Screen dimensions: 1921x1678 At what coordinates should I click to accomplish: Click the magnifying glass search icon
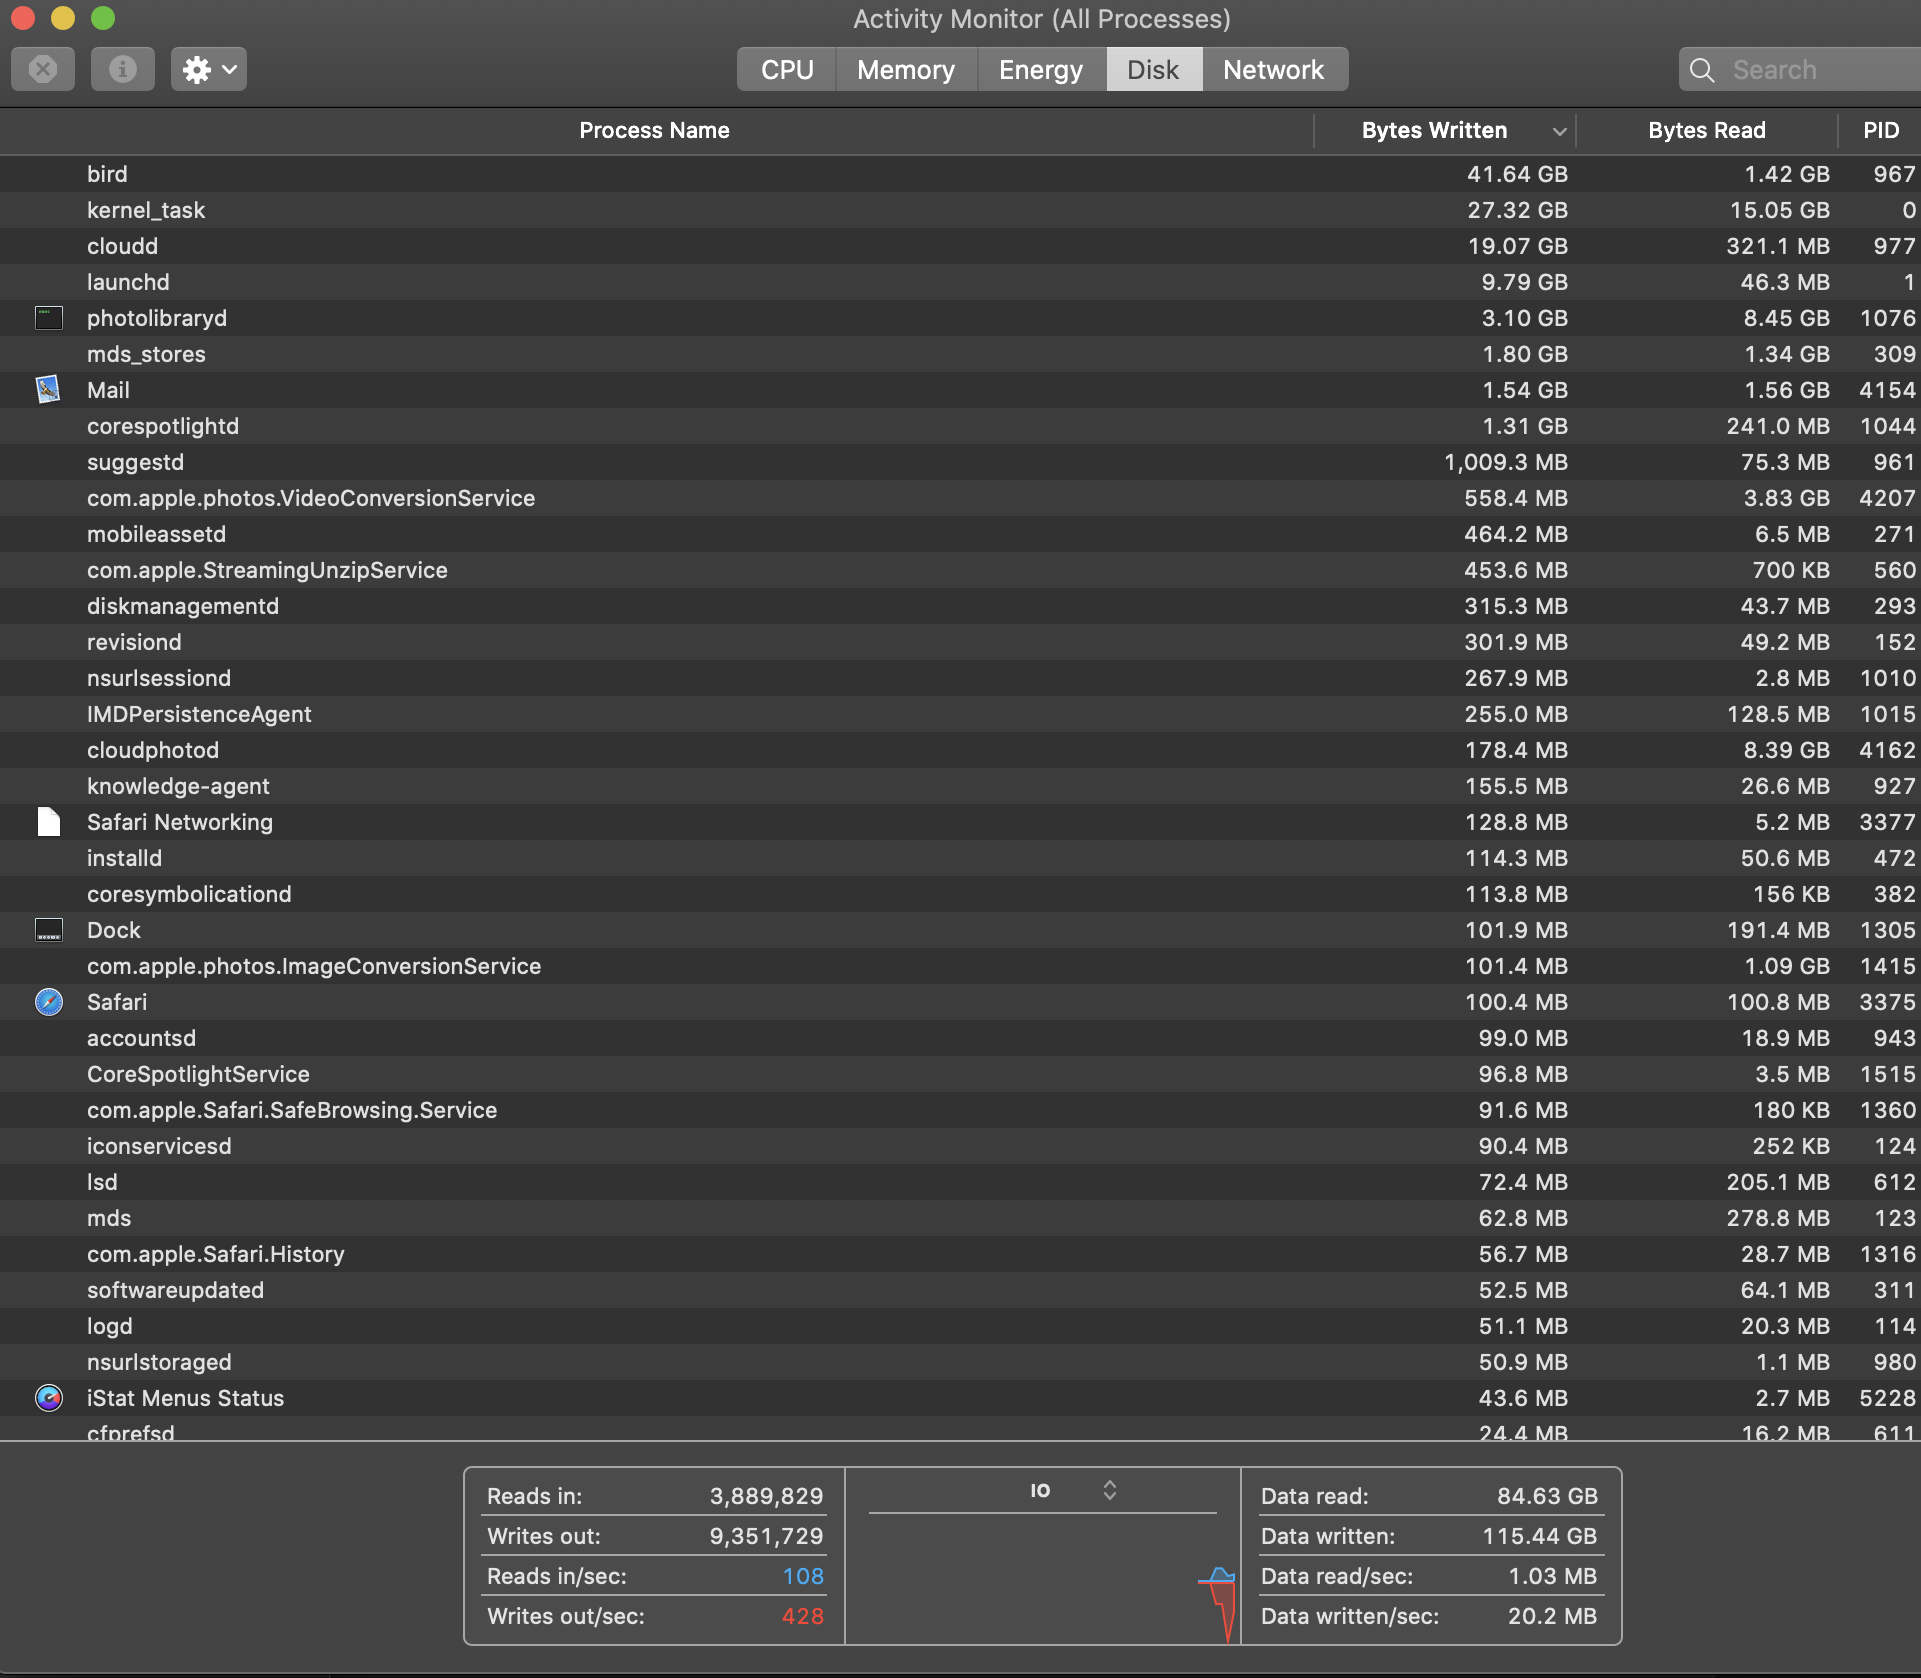coord(1702,70)
